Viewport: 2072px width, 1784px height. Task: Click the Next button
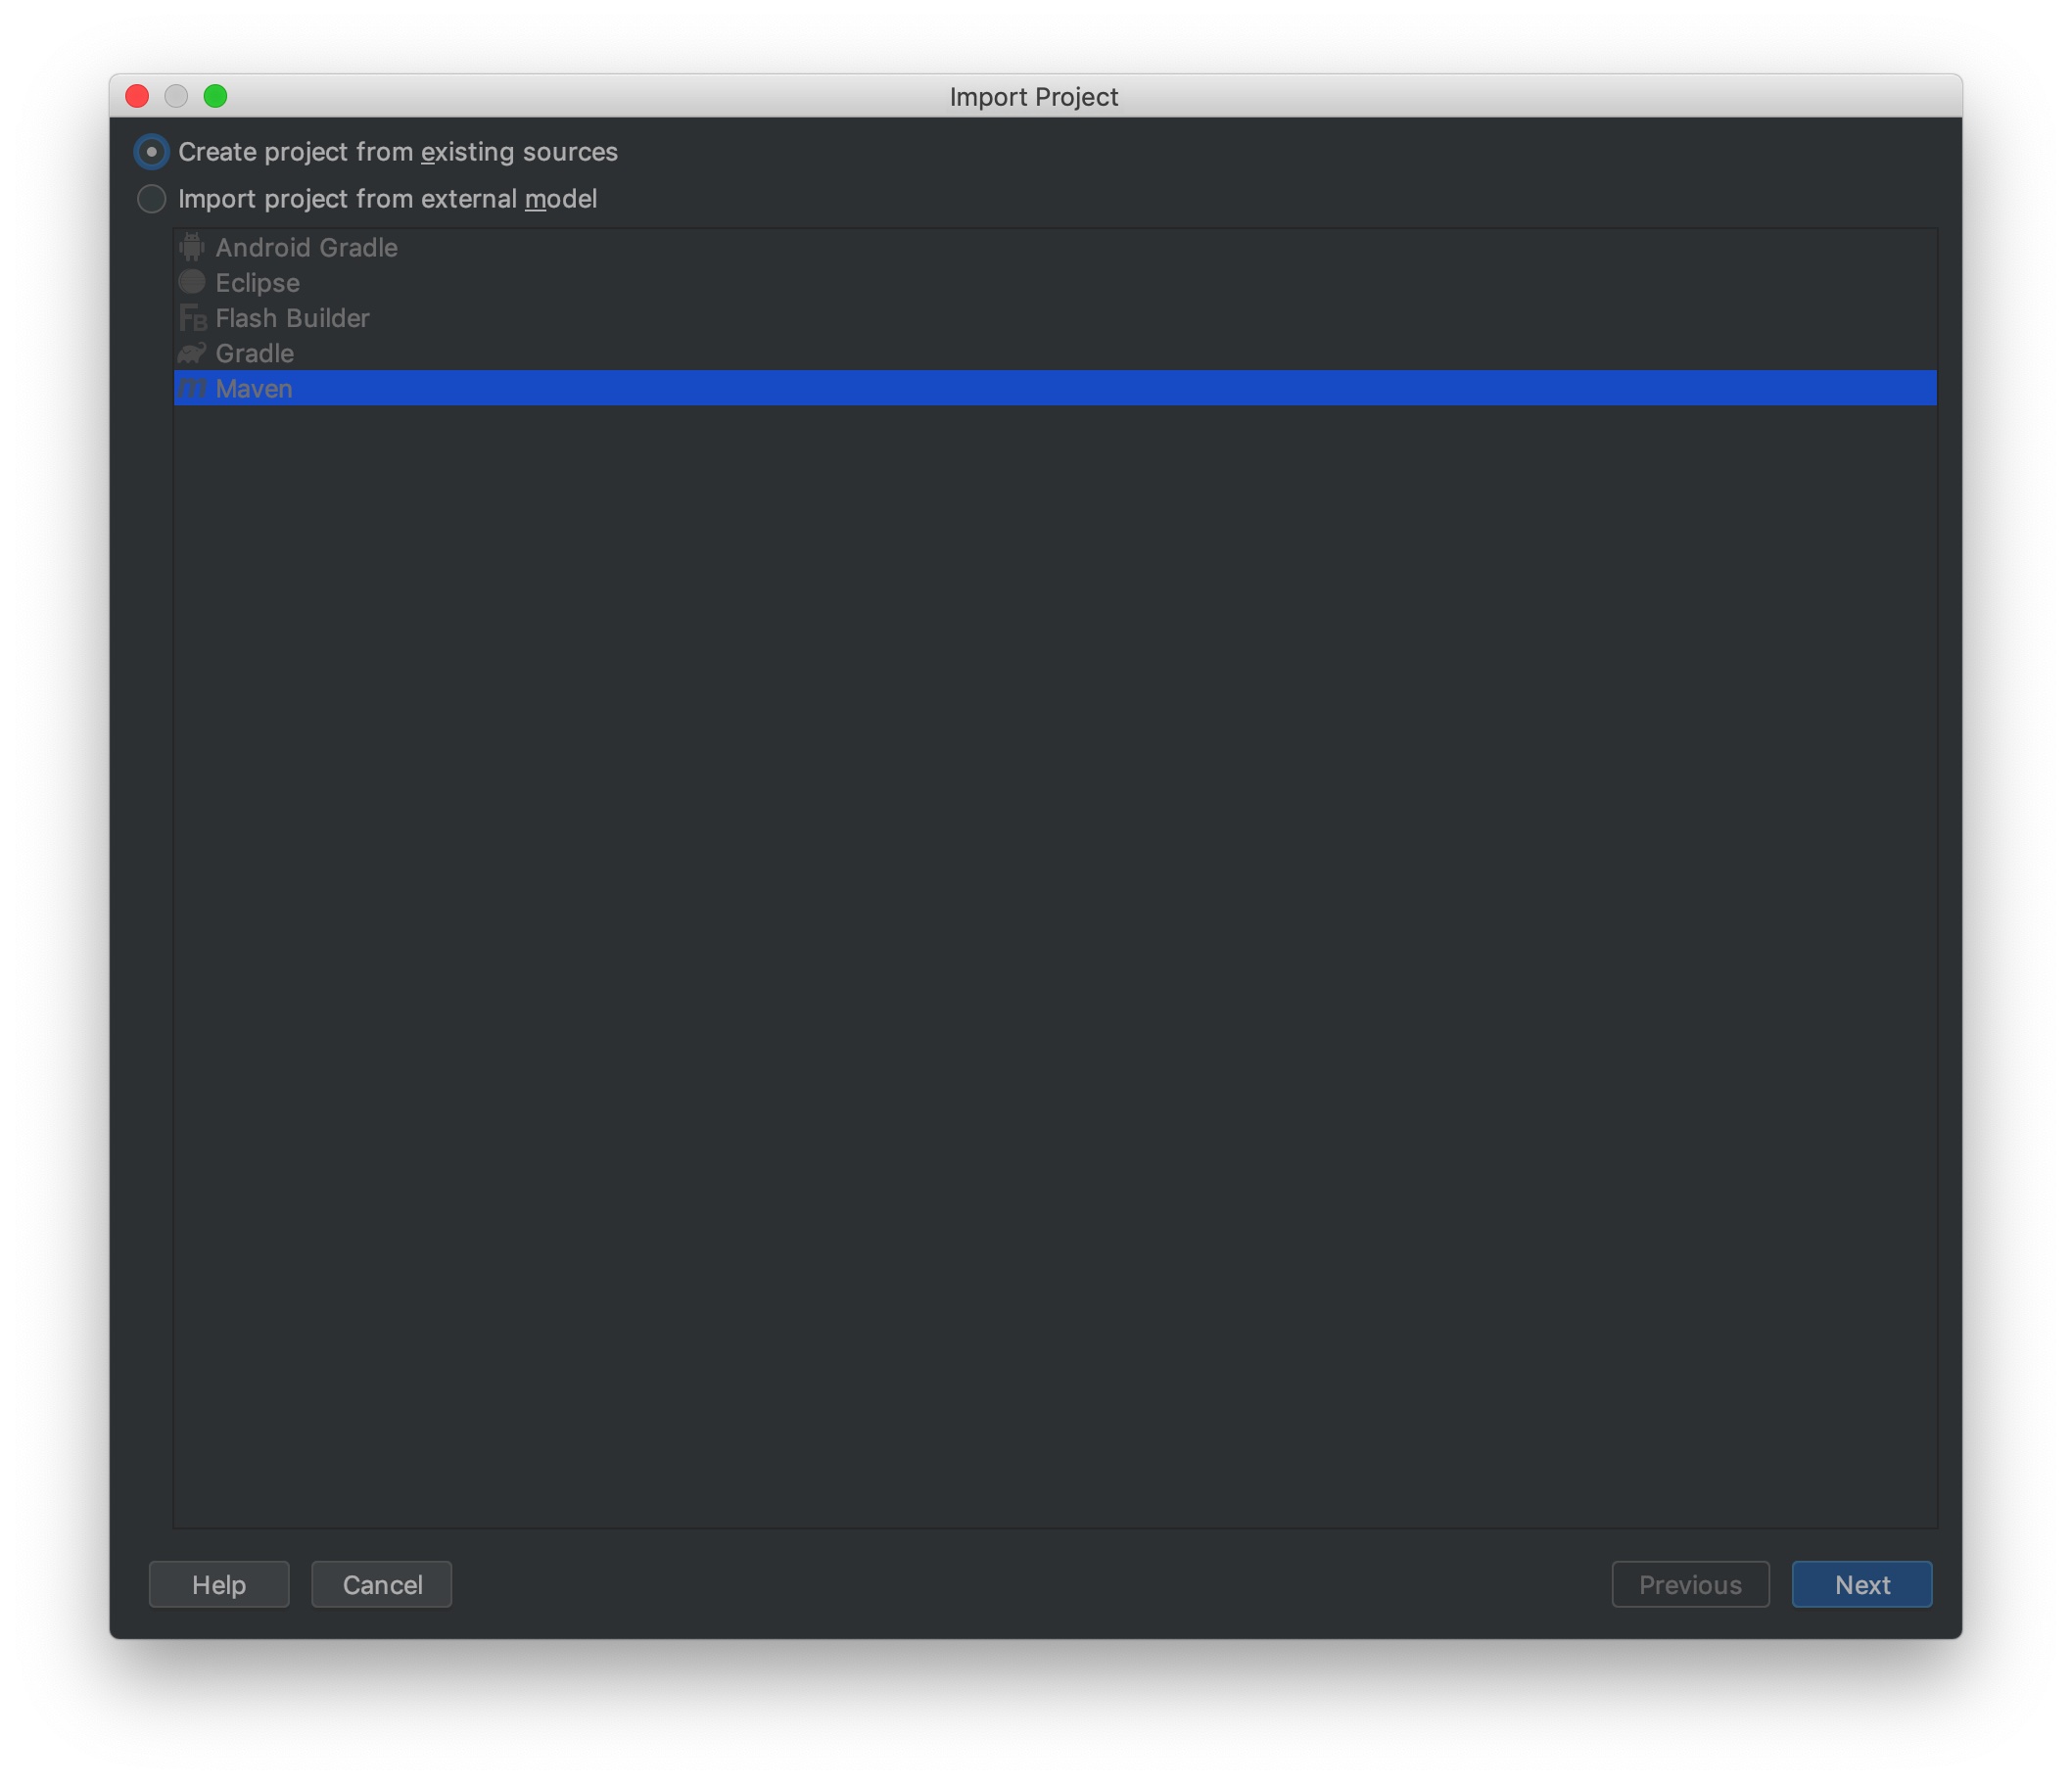point(1861,1584)
